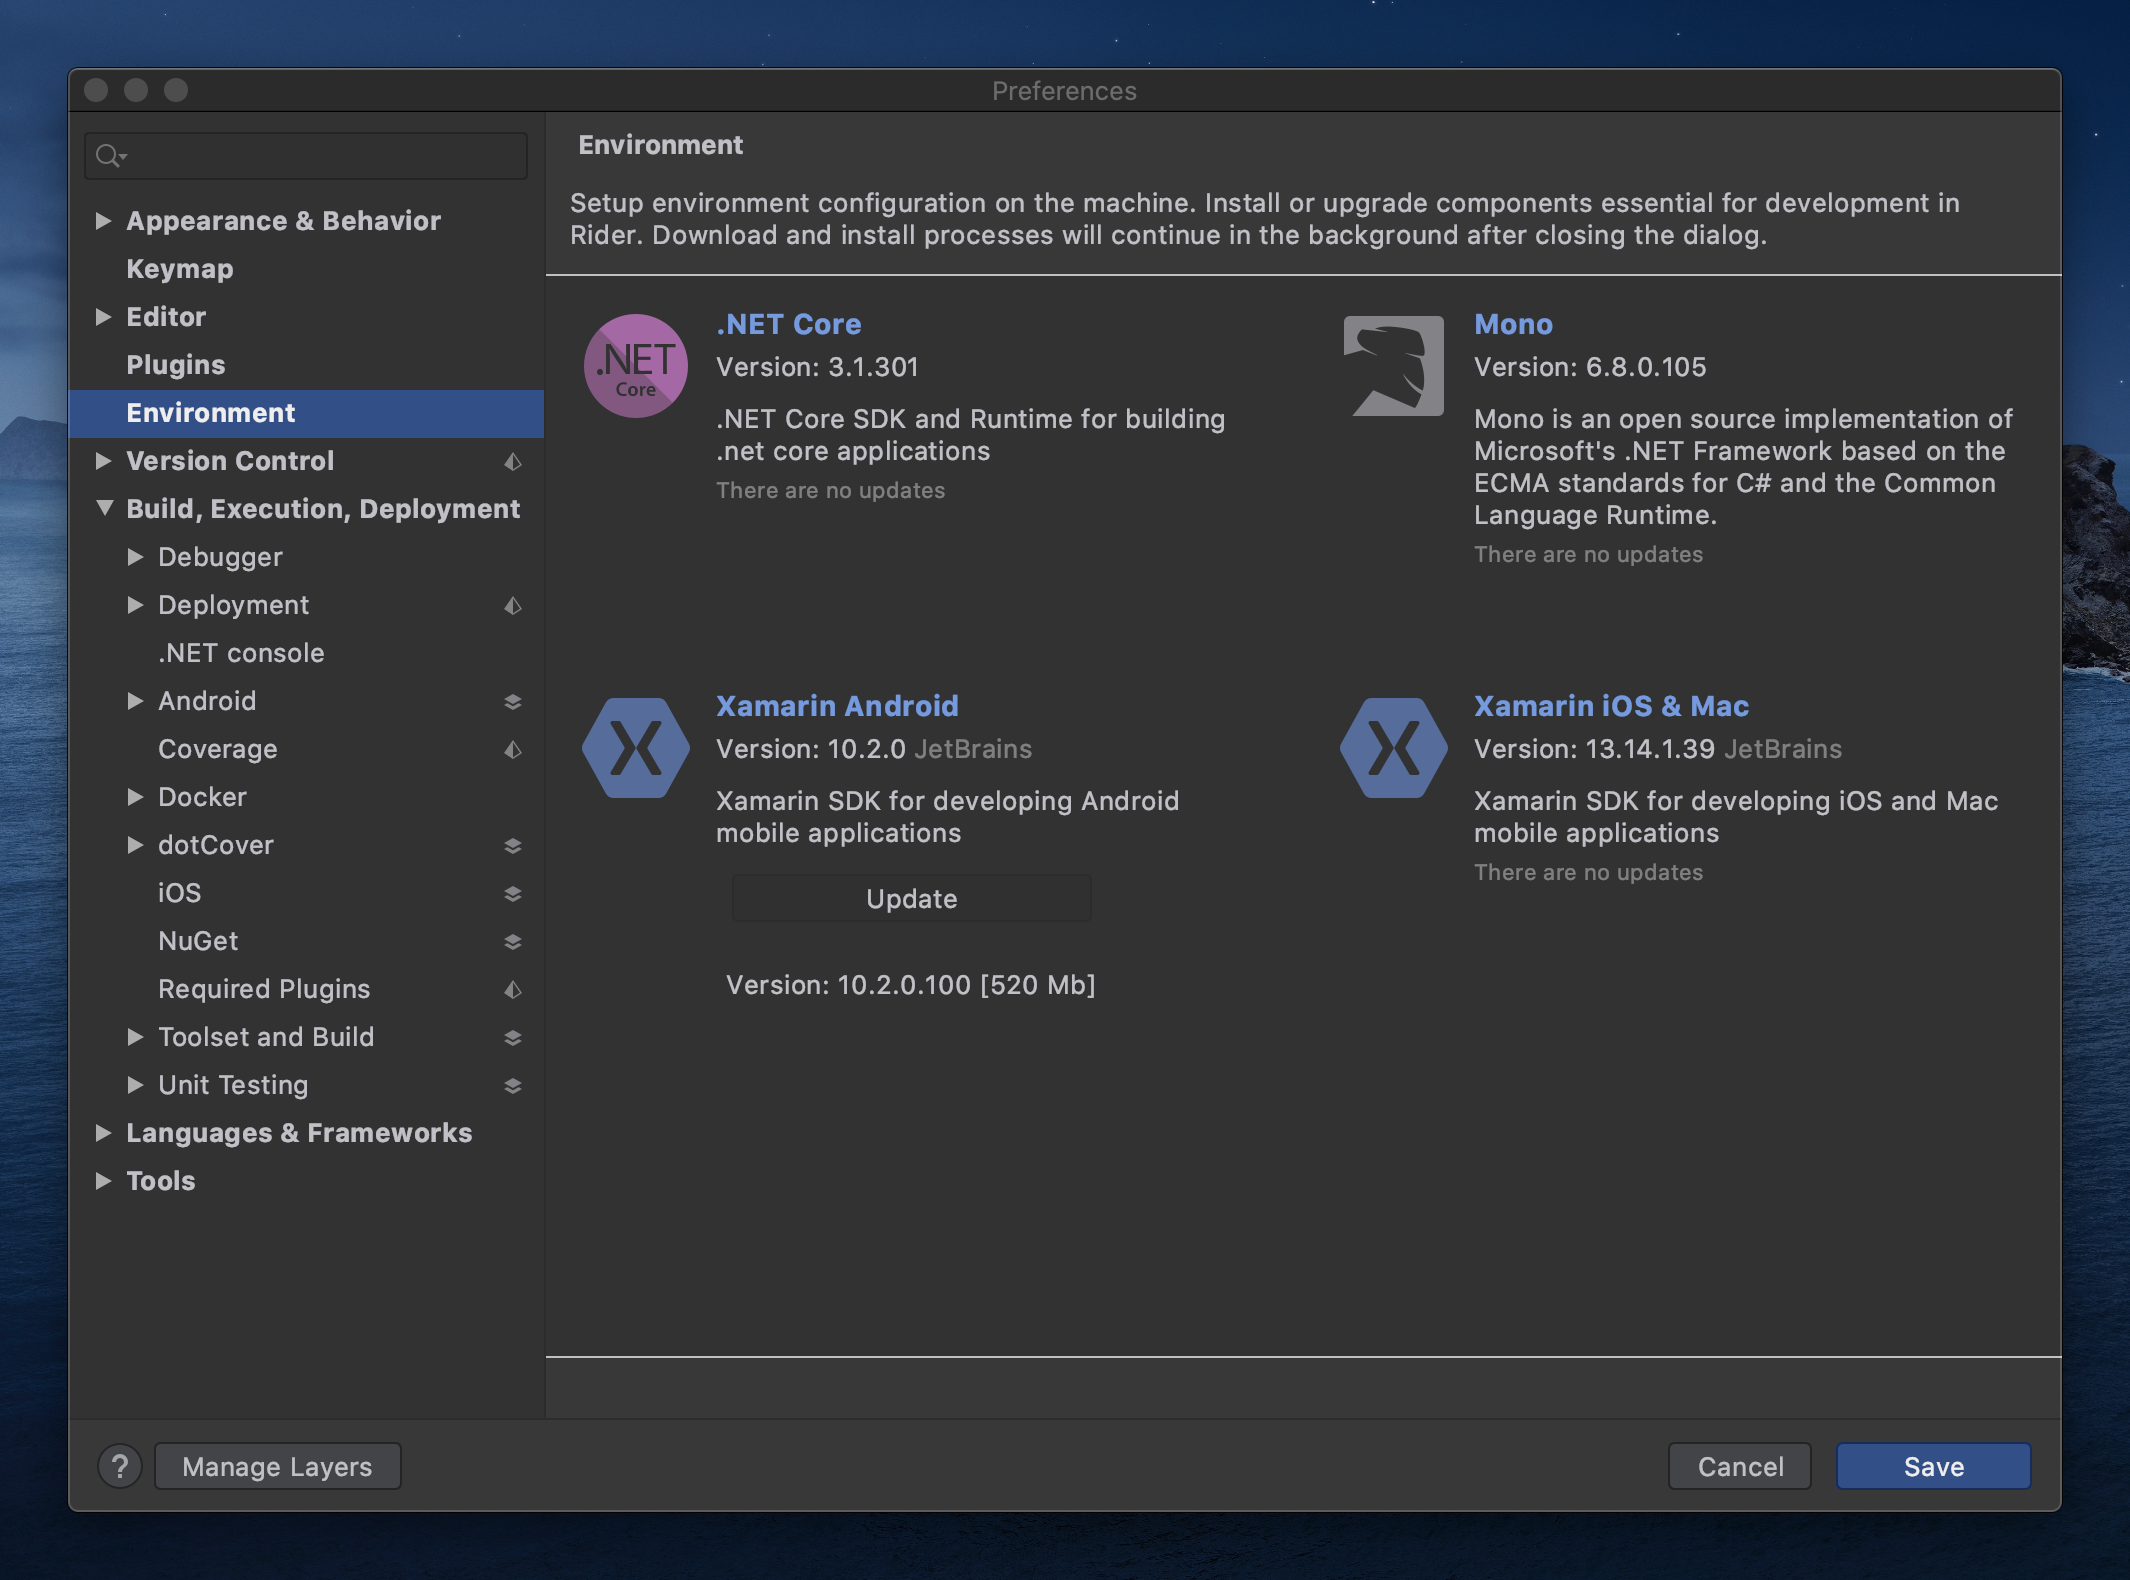The height and width of the screenshot is (1580, 2130).
Task: Click layer icon beside Version Control
Action: click(x=513, y=461)
